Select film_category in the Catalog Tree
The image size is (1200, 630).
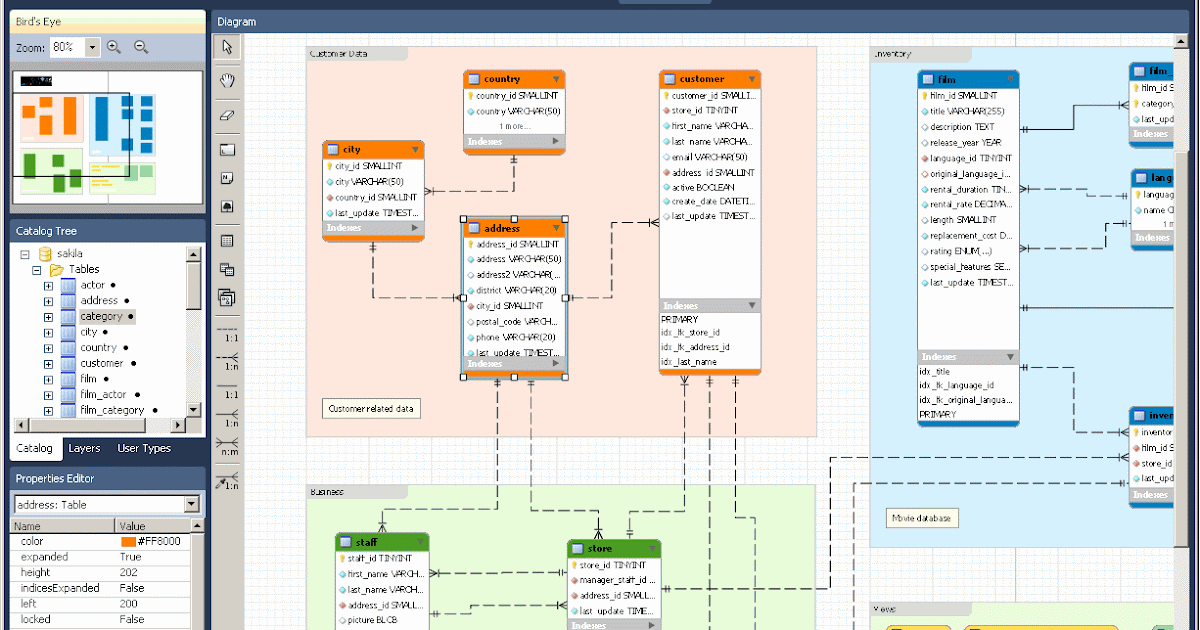coord(112,410)
